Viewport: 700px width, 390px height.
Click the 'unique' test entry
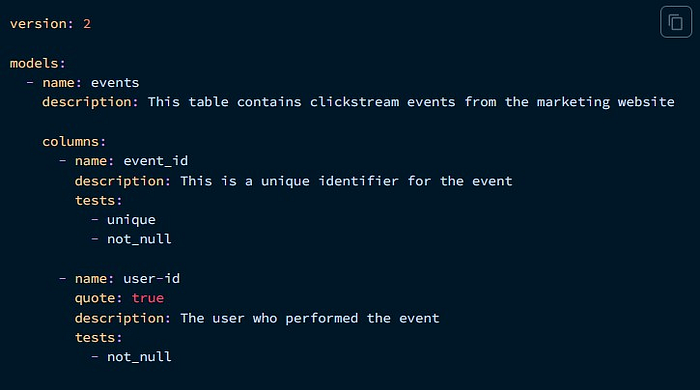coord(131,220)
